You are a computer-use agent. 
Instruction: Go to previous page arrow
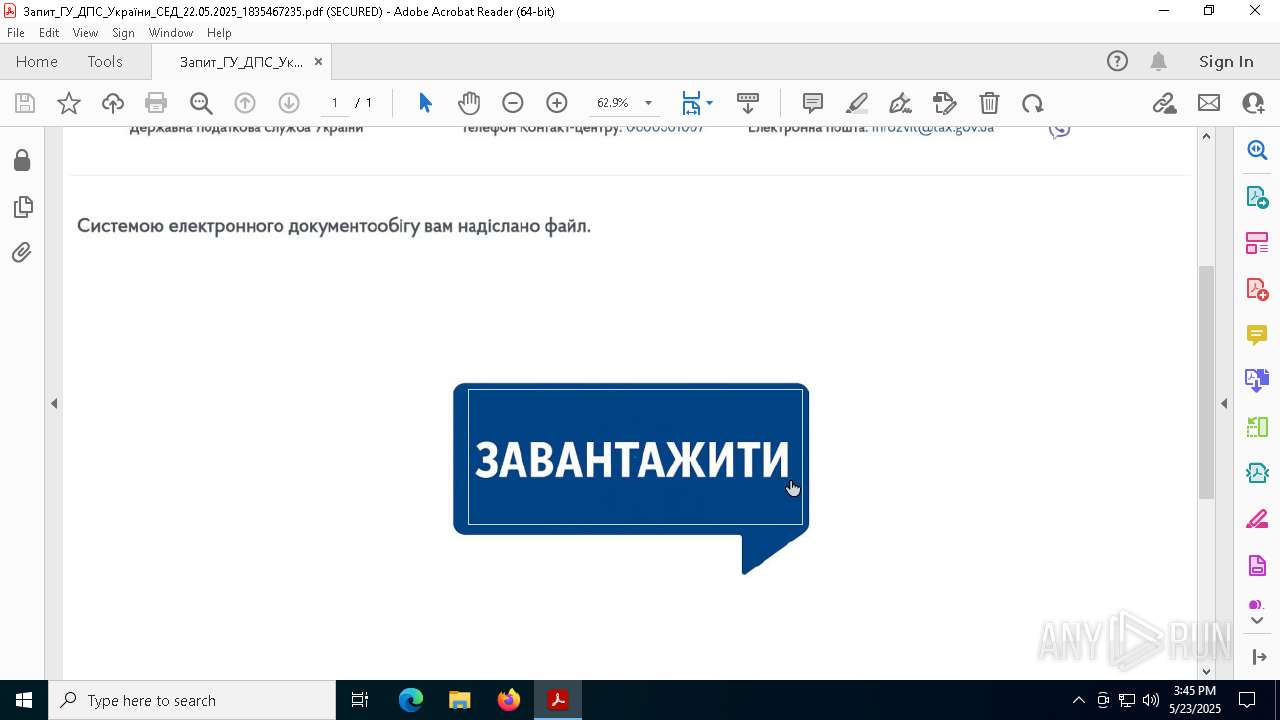[245, 103]
